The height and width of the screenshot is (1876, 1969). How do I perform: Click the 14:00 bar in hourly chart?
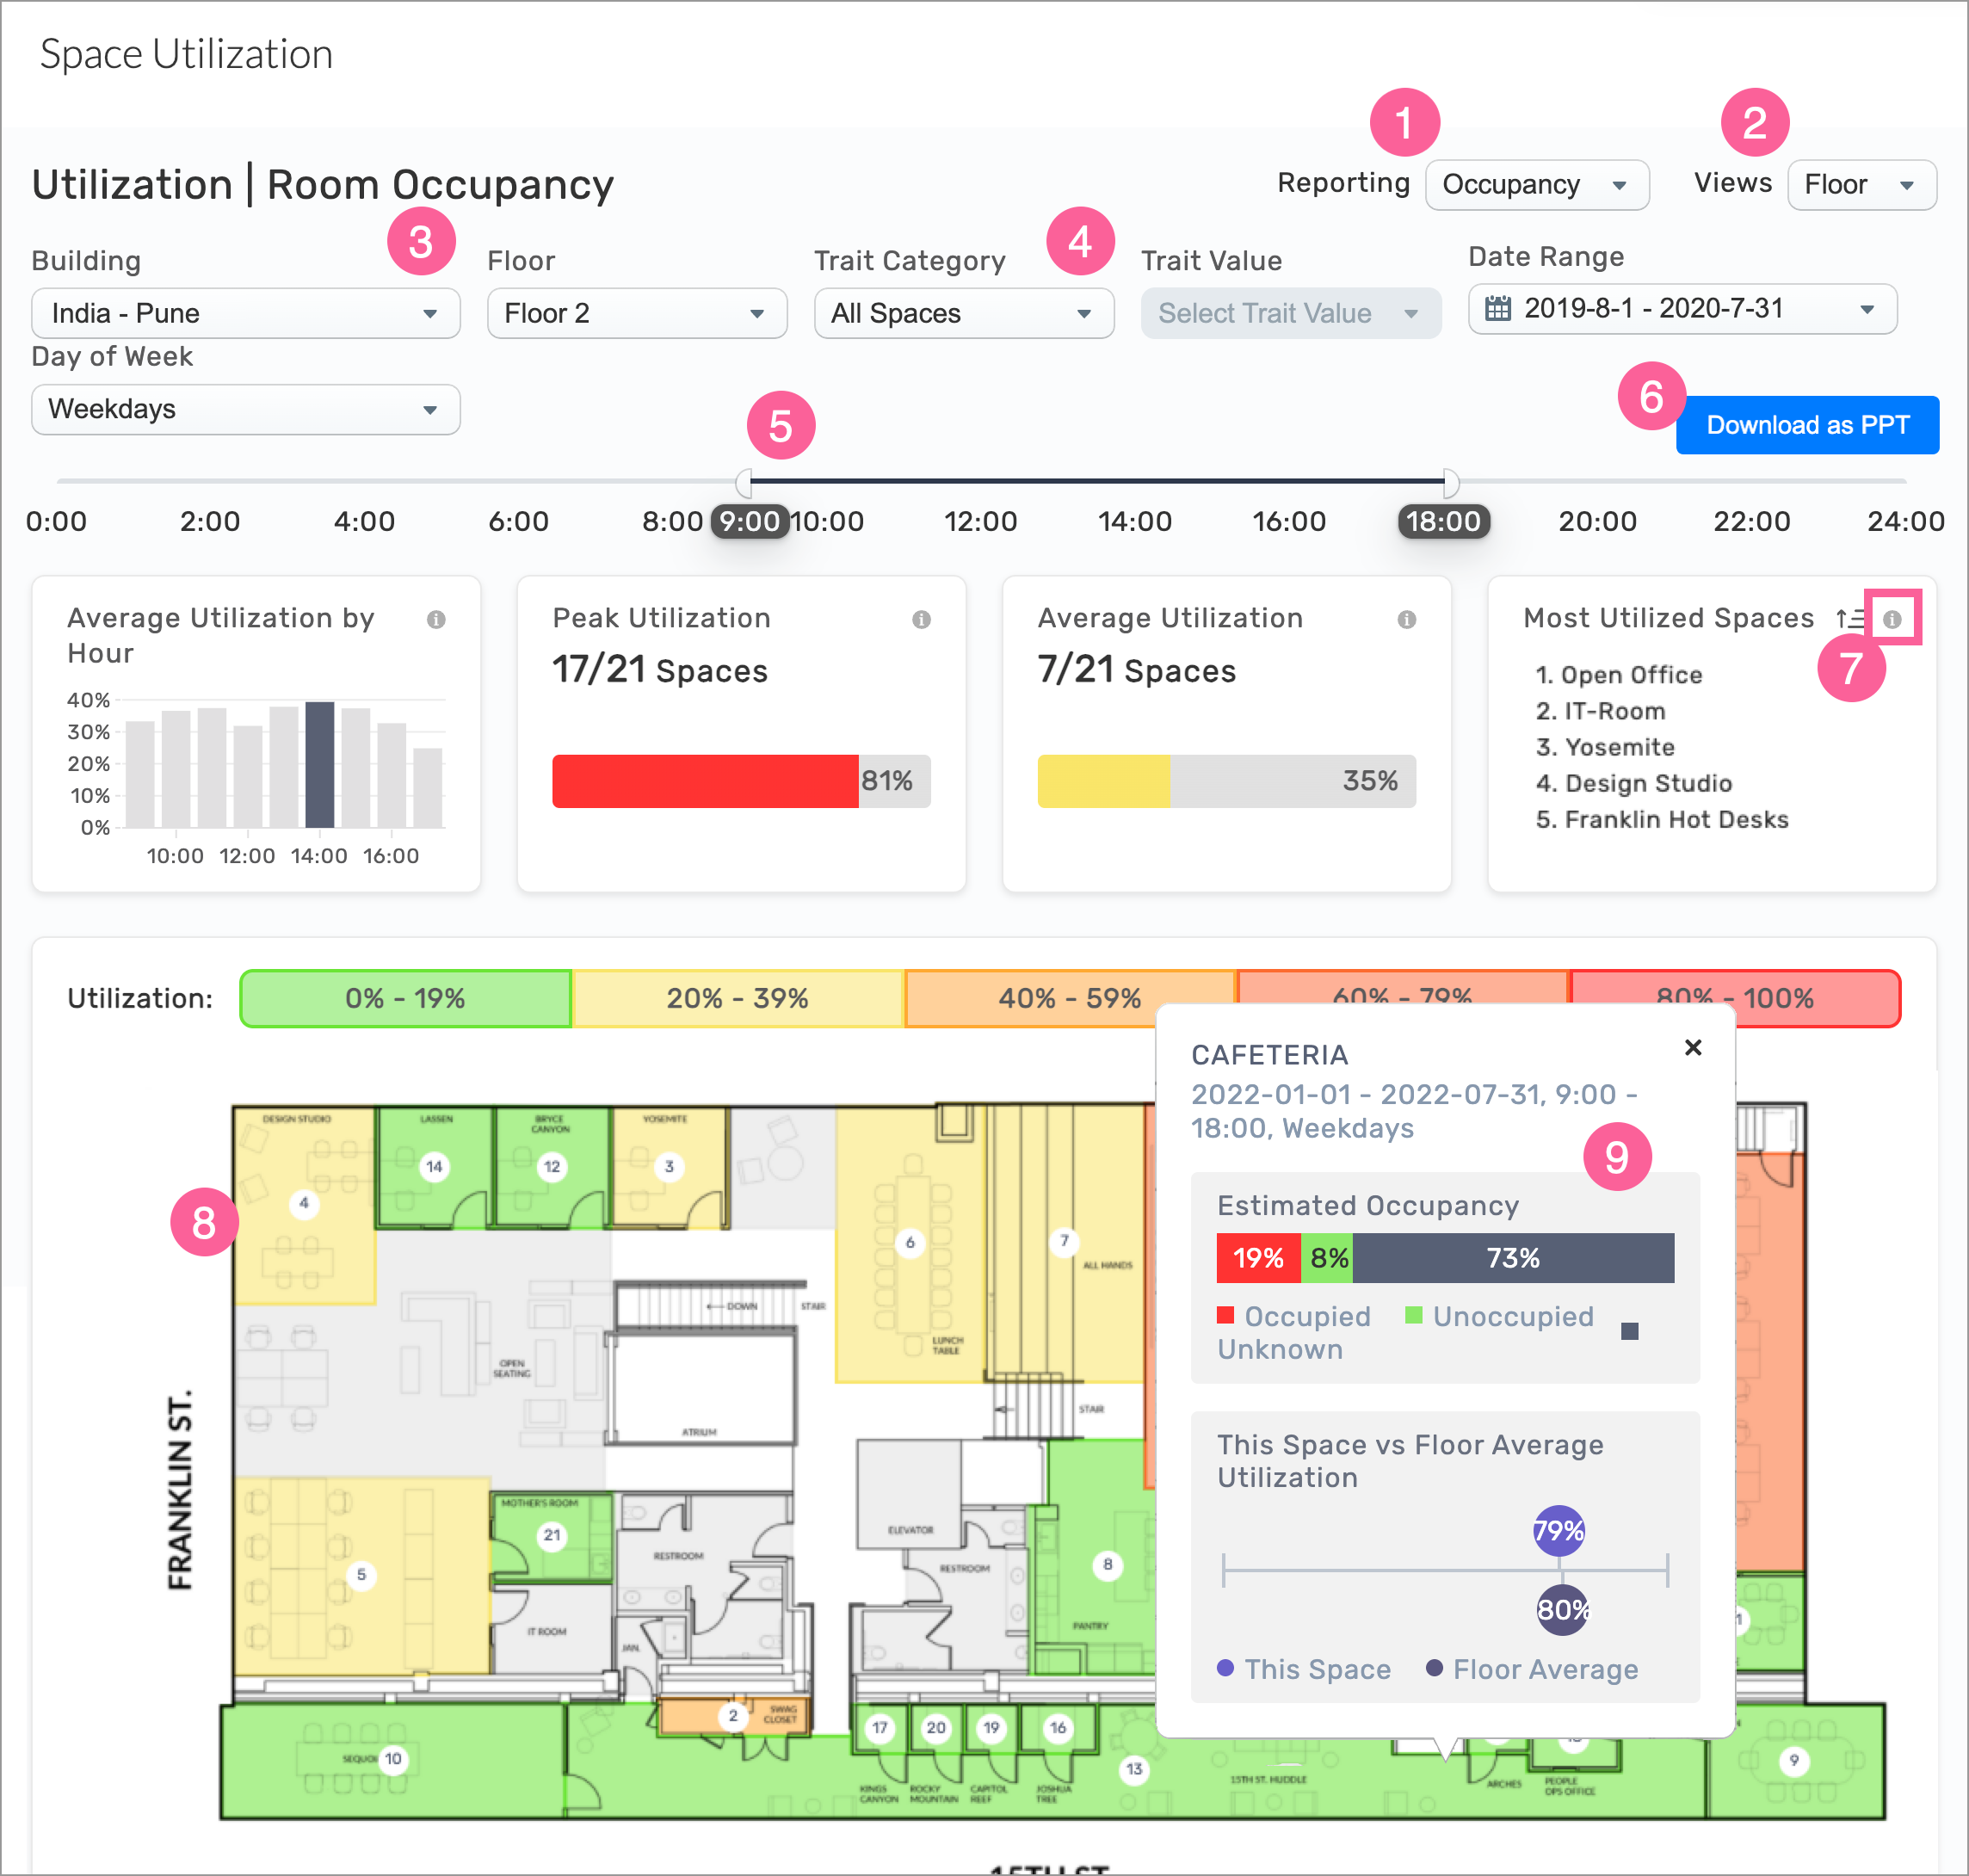coord(319,765)
